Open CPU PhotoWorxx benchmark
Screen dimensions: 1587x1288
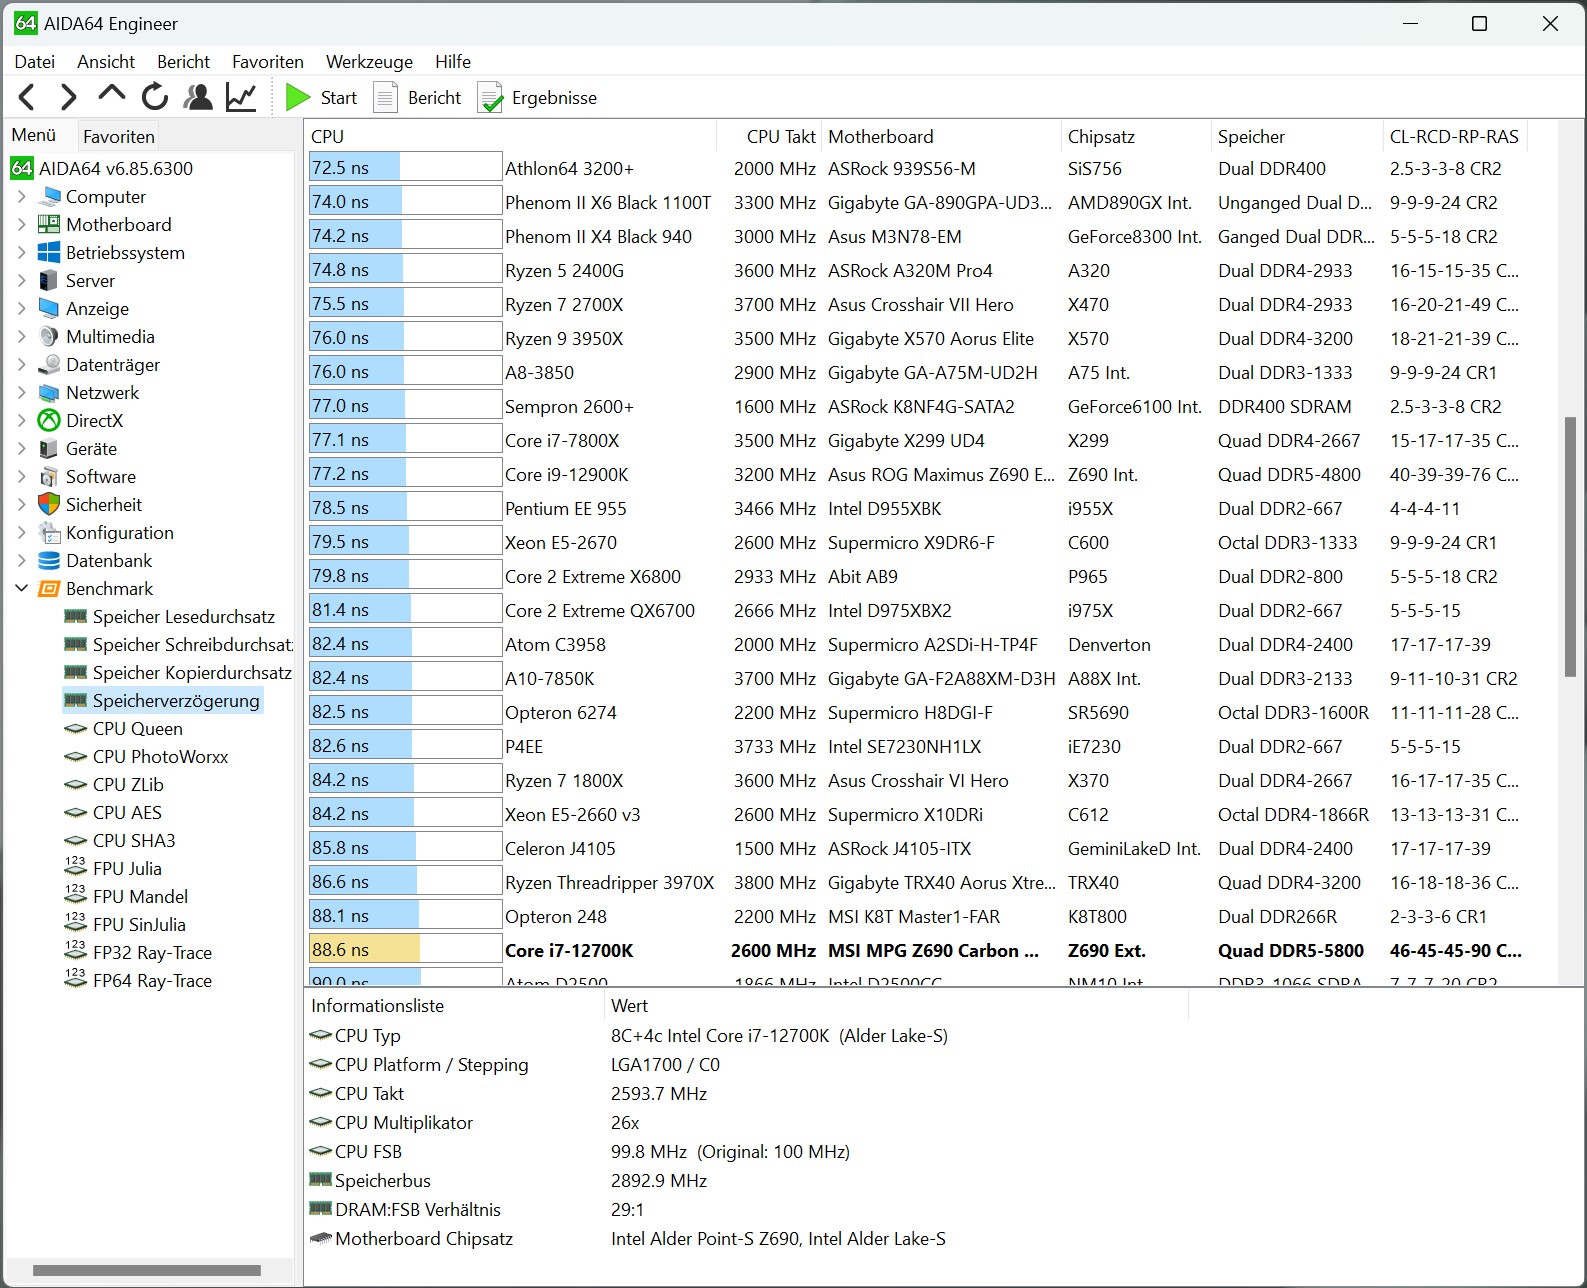[x=160, y=757]
